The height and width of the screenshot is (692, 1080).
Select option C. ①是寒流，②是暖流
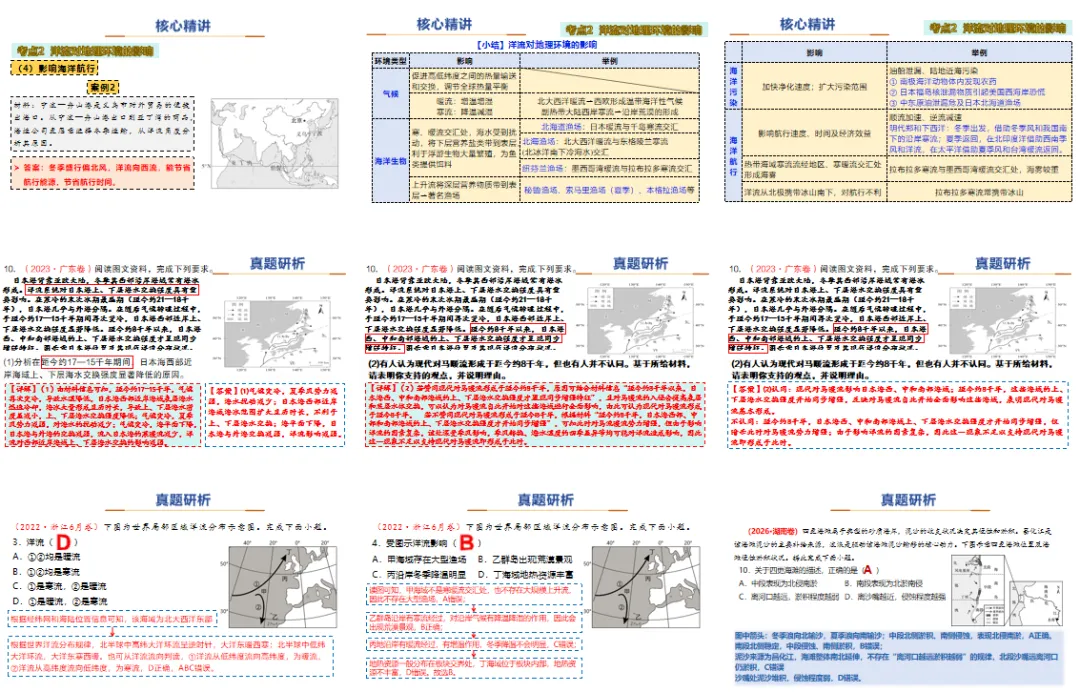tap(59, 586)
